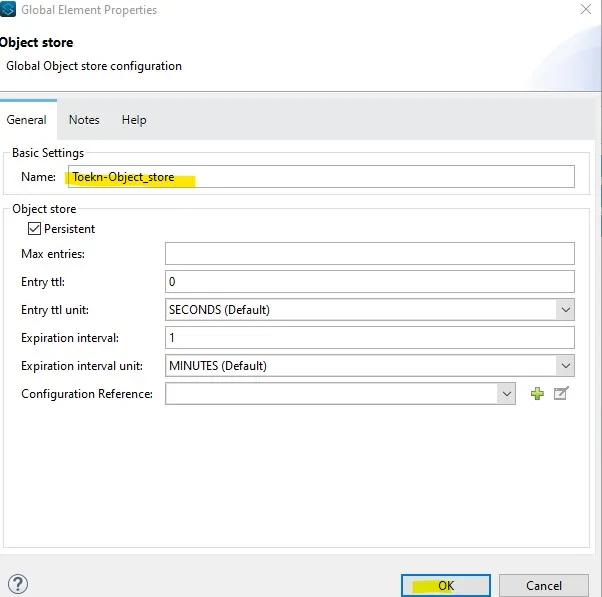Switch to the General tab

(26, 120)
